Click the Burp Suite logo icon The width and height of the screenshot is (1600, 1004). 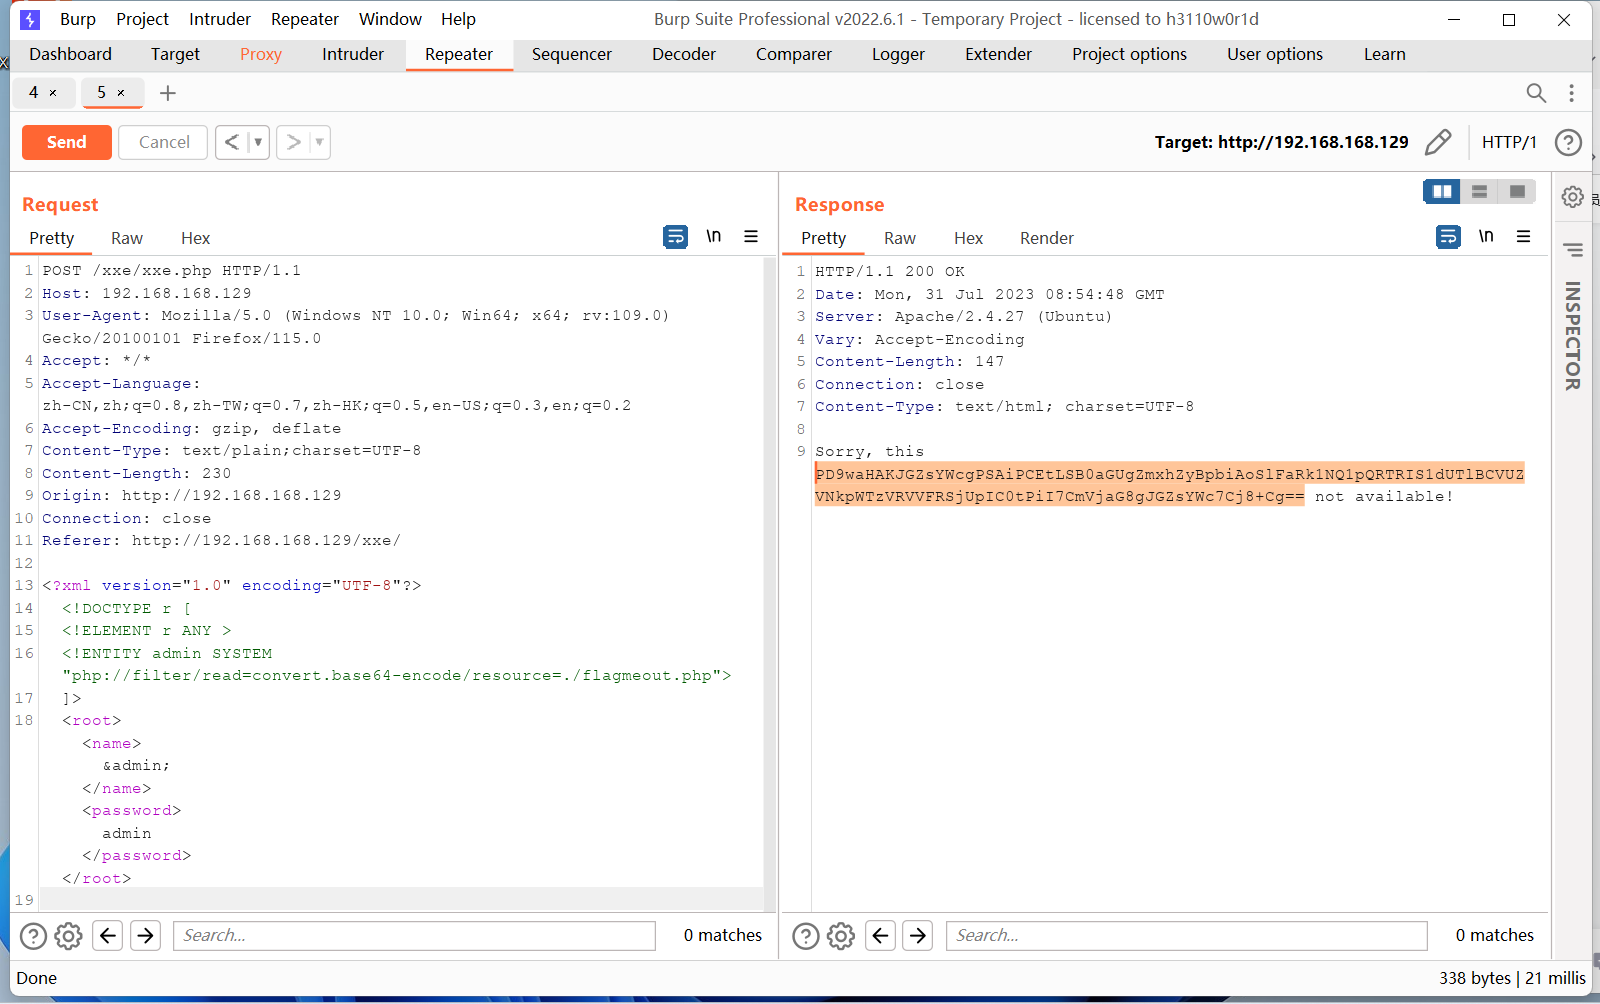(x=31, y=19)
